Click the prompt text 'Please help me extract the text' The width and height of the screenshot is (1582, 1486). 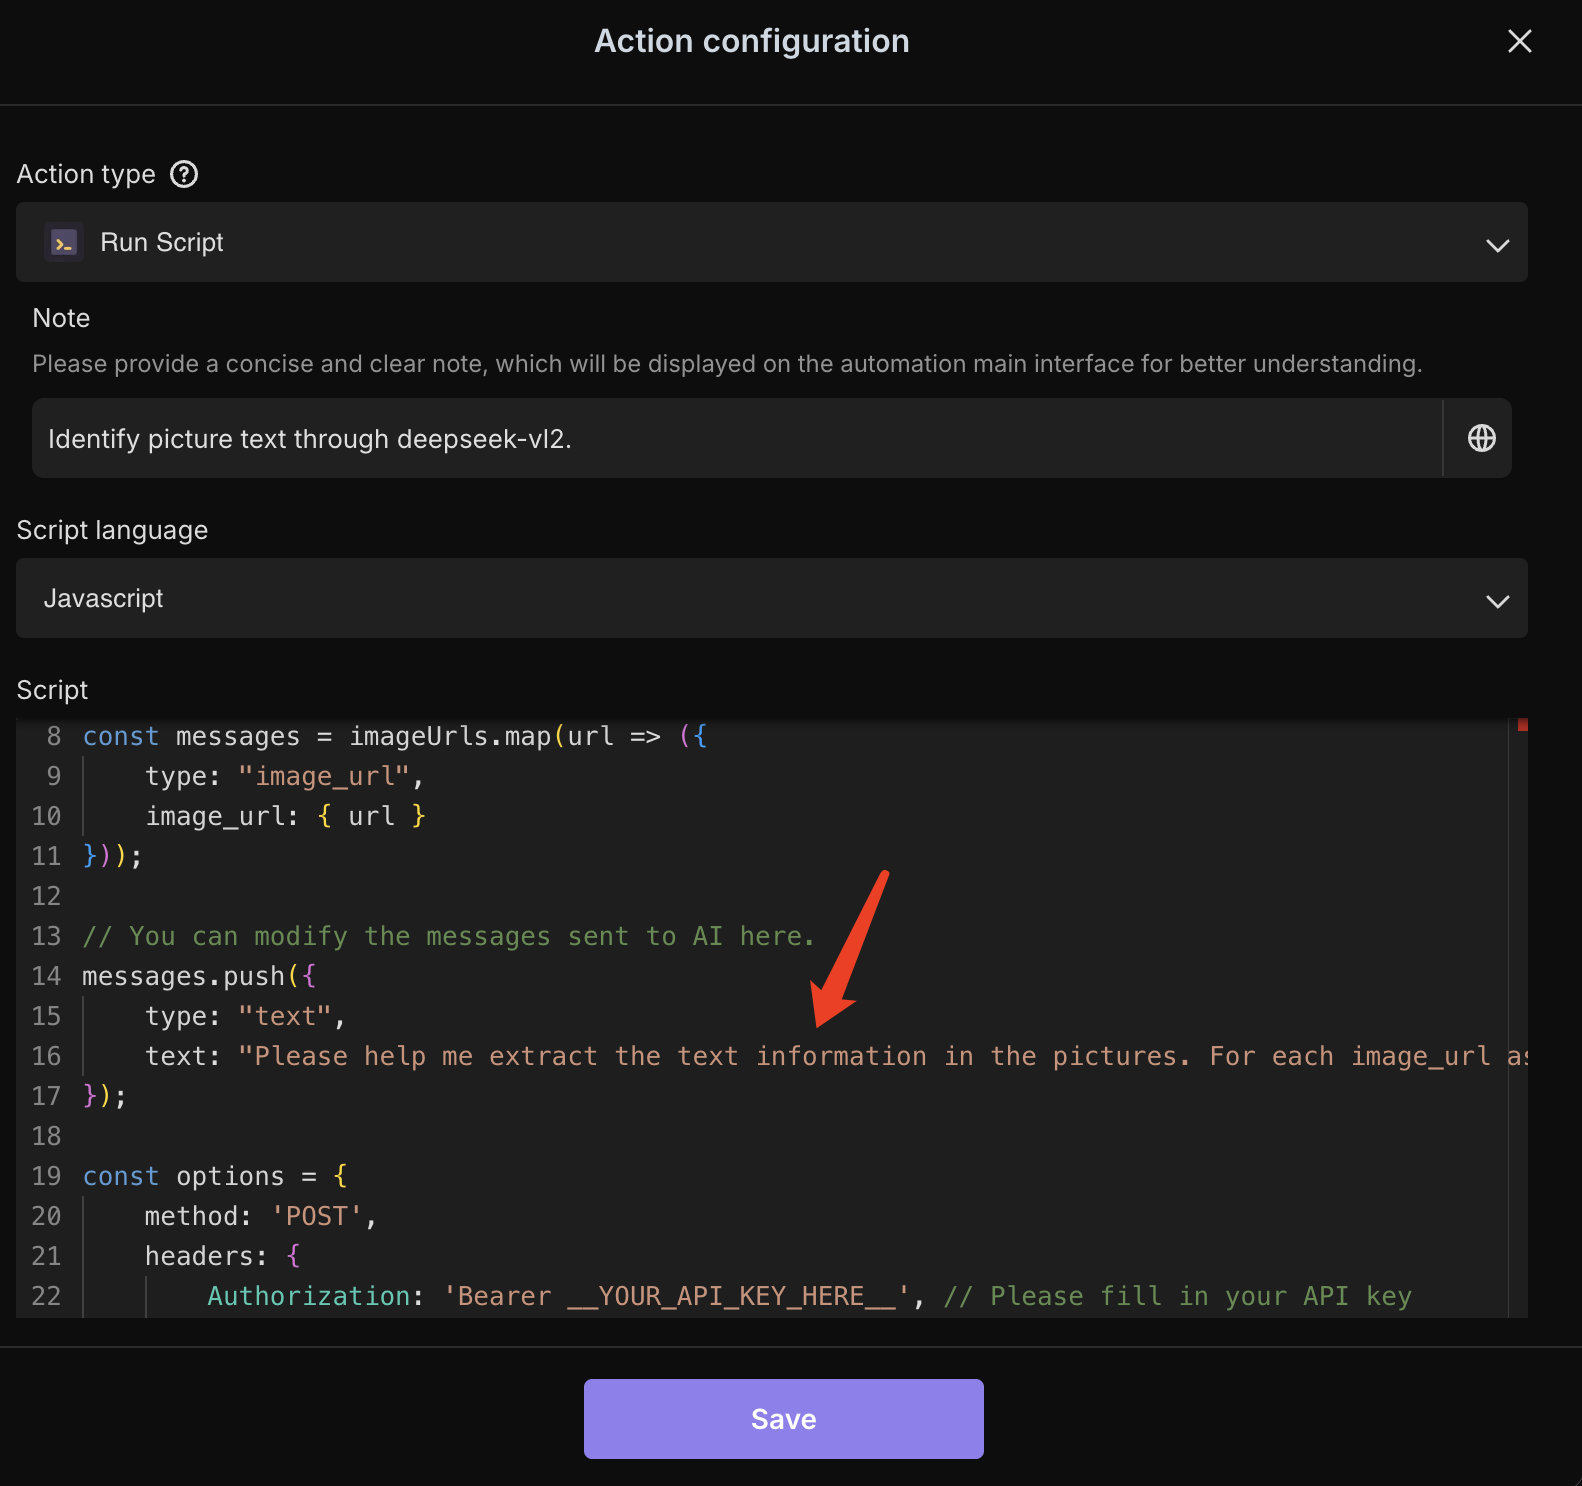(x=496, y=1056)
